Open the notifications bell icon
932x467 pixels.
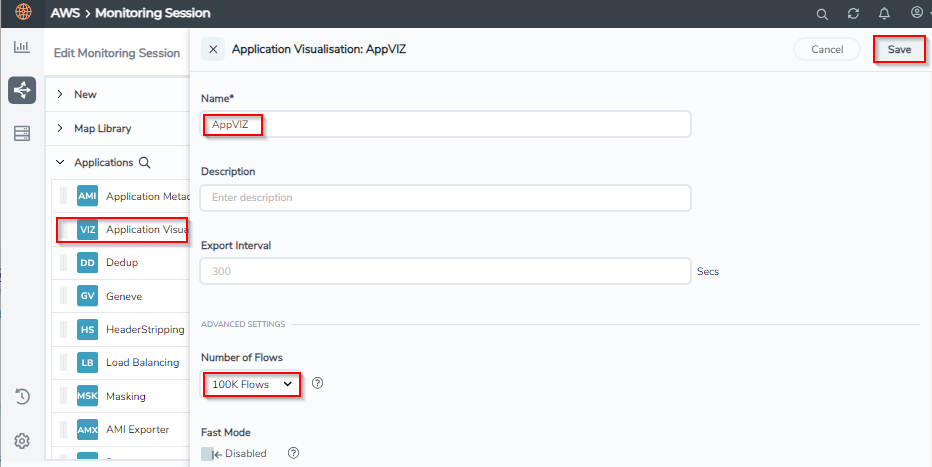884,14
